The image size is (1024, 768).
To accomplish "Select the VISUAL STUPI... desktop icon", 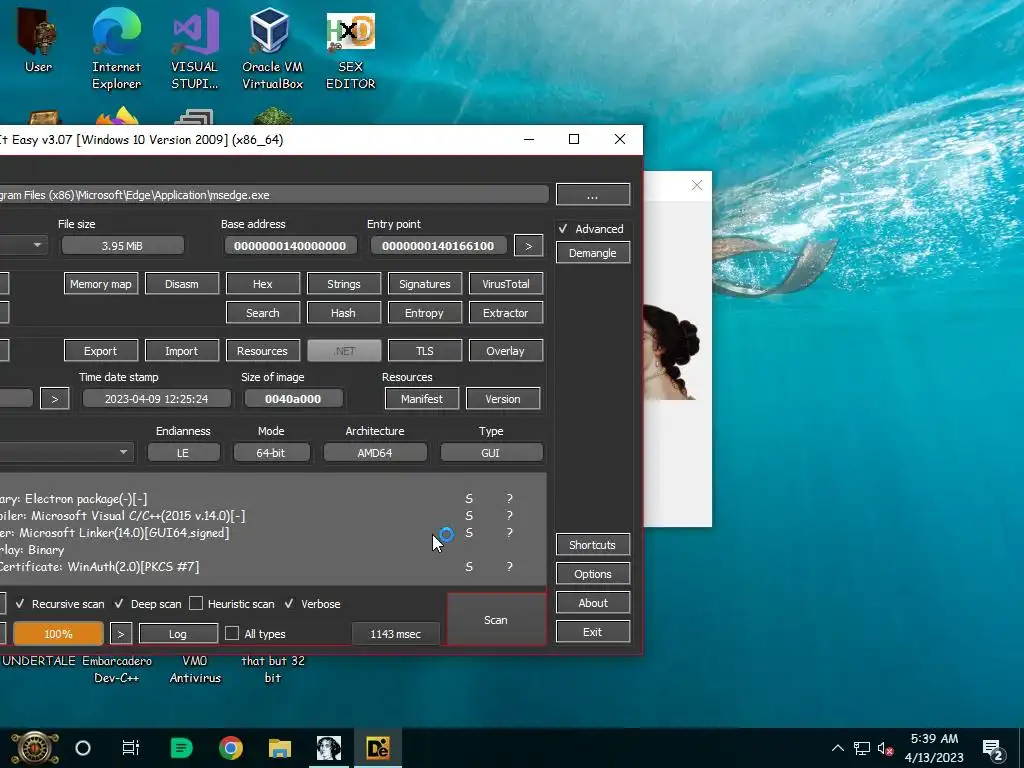I will tap(195, 49).
